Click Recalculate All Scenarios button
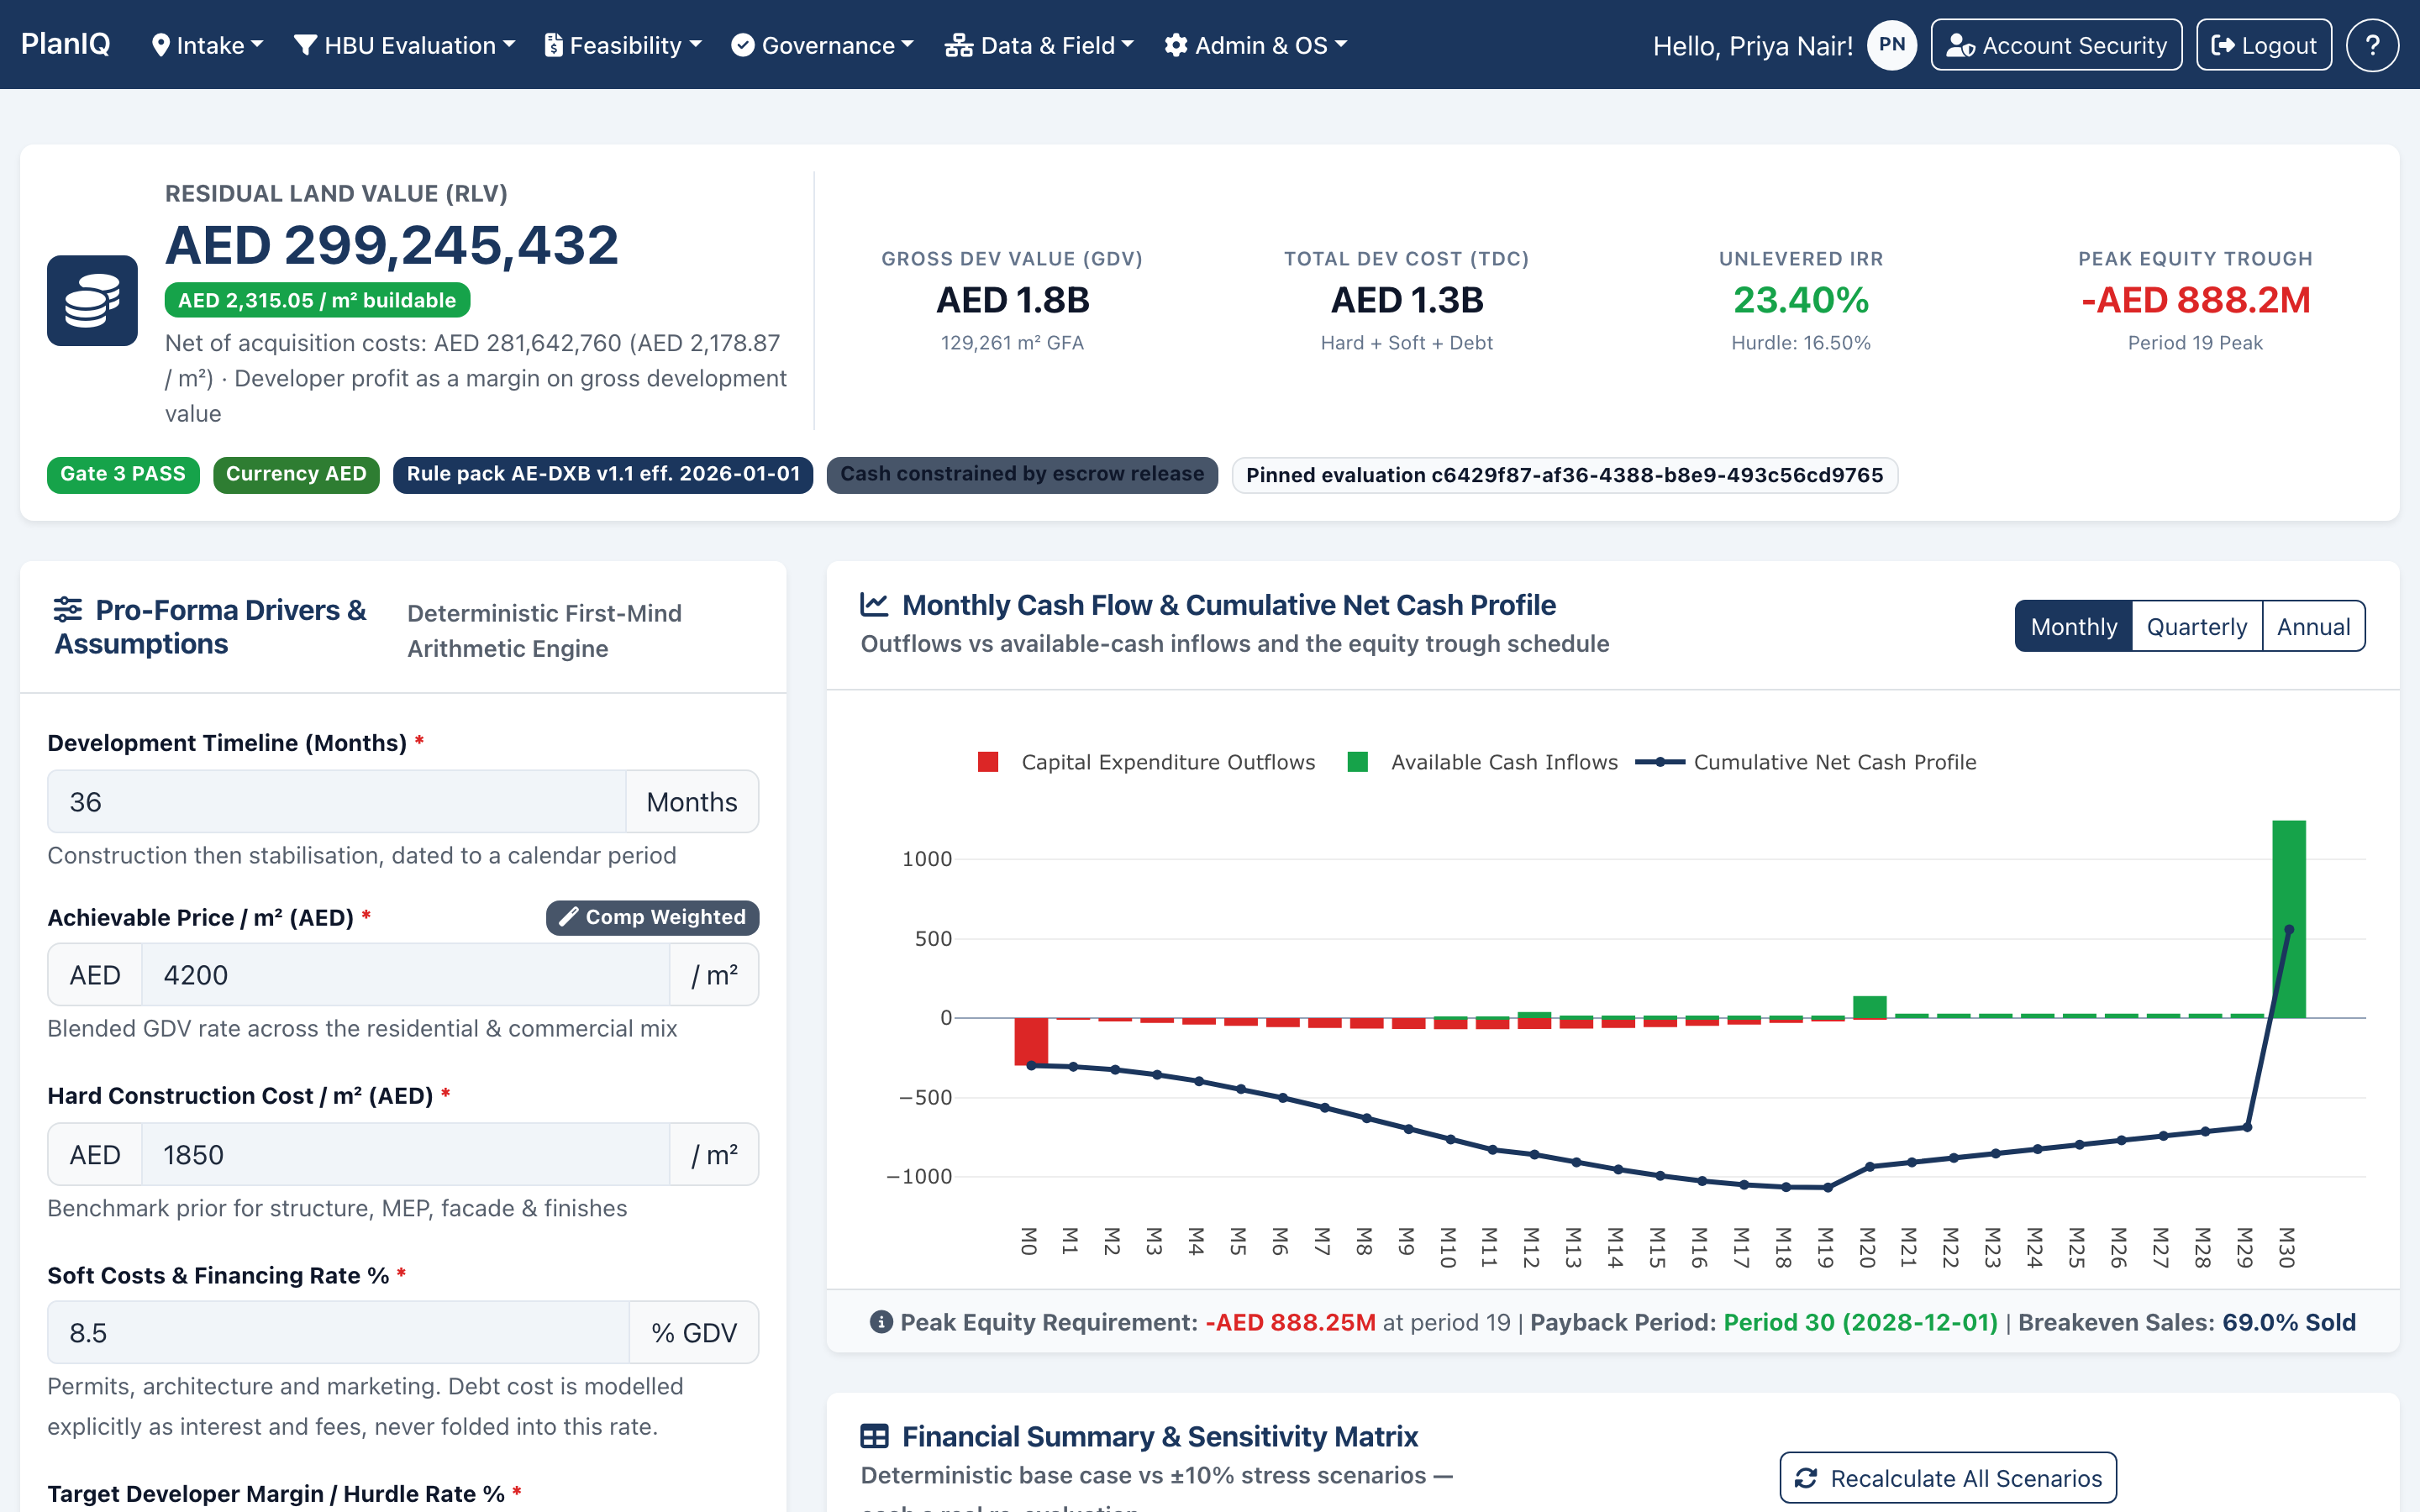 [x=1948, y=1478]
